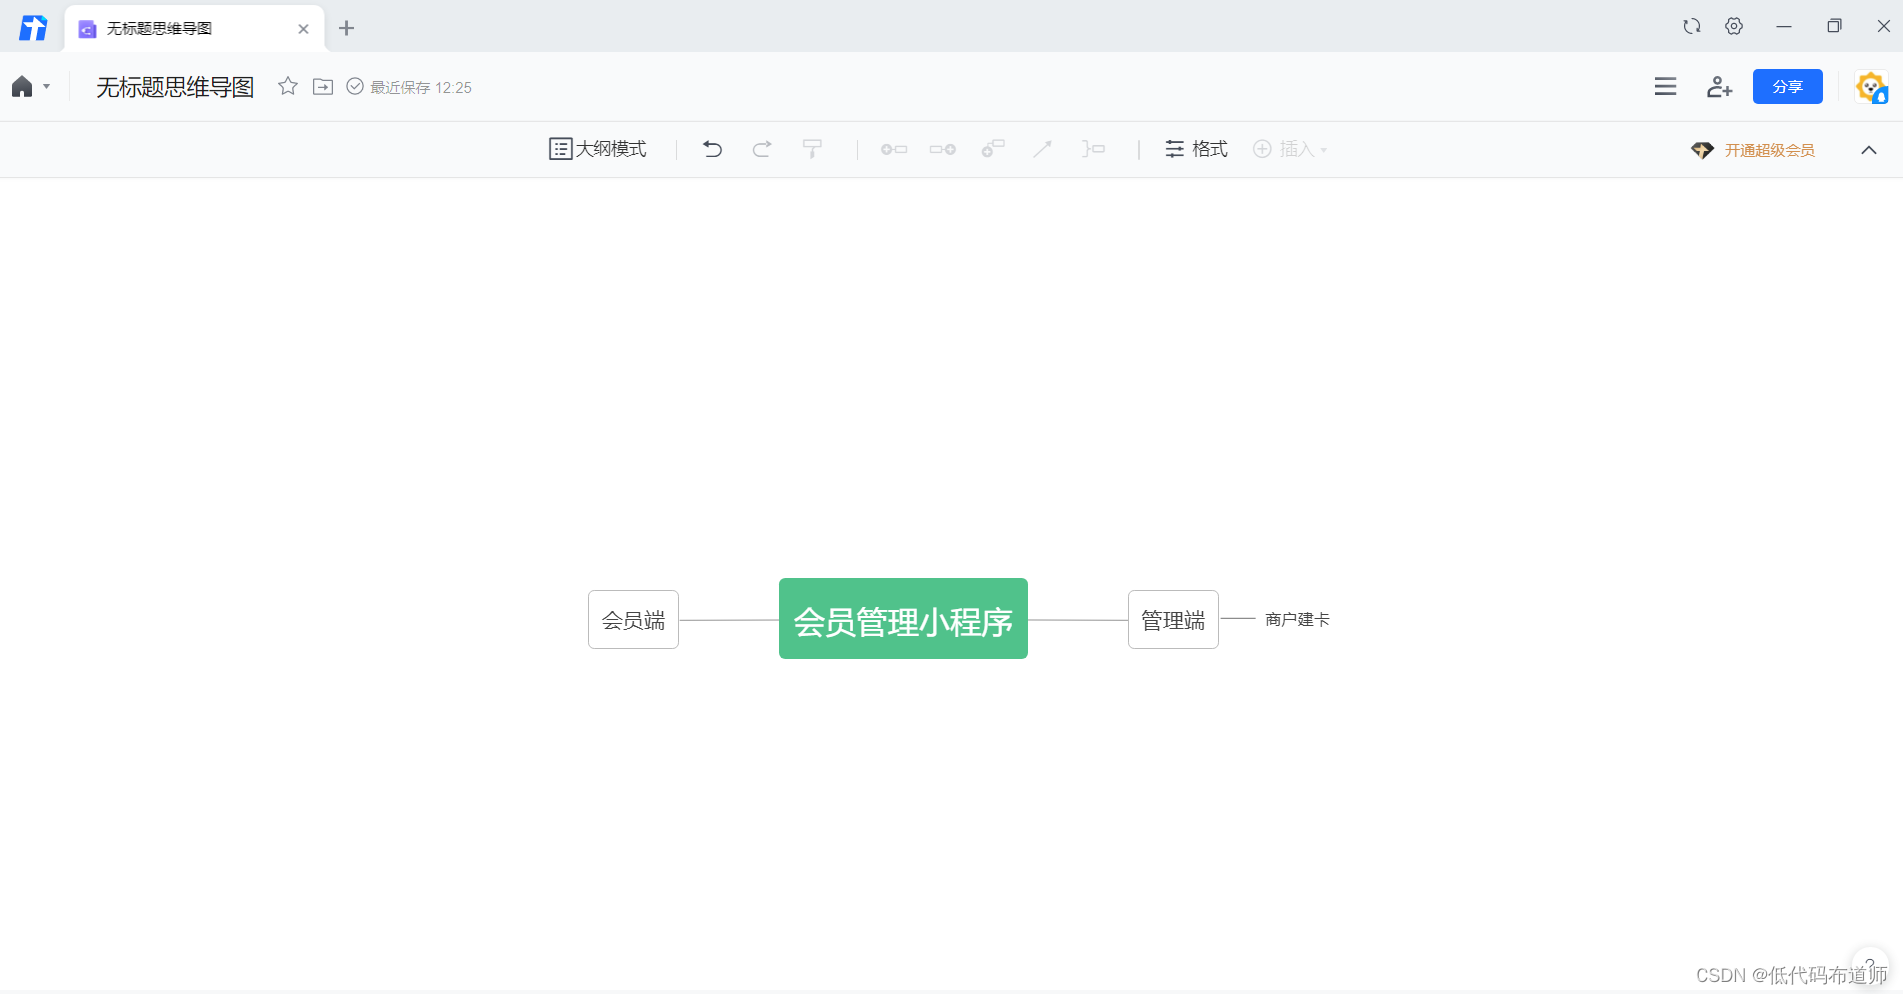Viewport: 1903px width, 994px height.
Task: Add a new tab with plus
Action: [x=347, y=28]
